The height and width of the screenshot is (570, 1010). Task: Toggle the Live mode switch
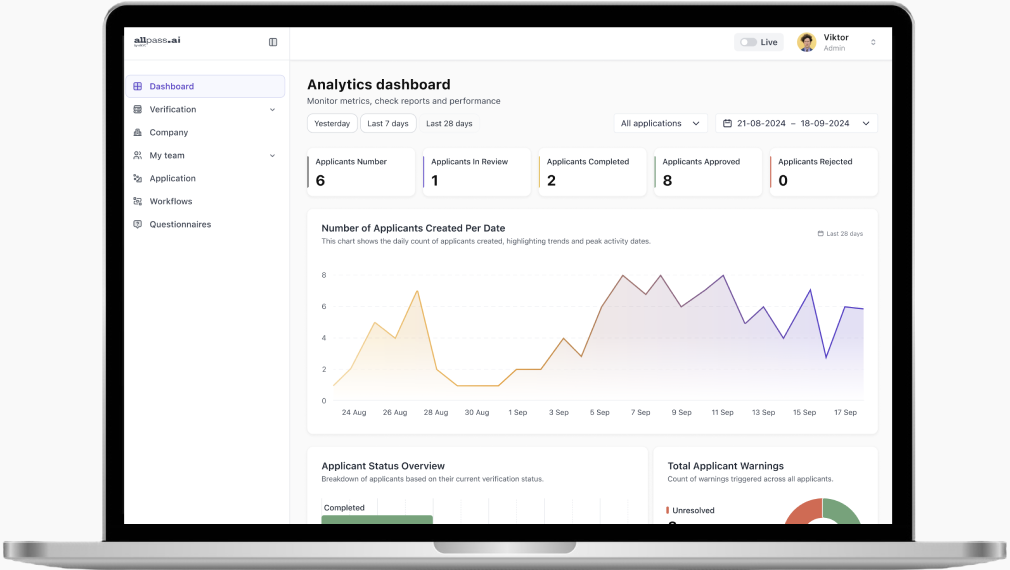coord(748,42)
